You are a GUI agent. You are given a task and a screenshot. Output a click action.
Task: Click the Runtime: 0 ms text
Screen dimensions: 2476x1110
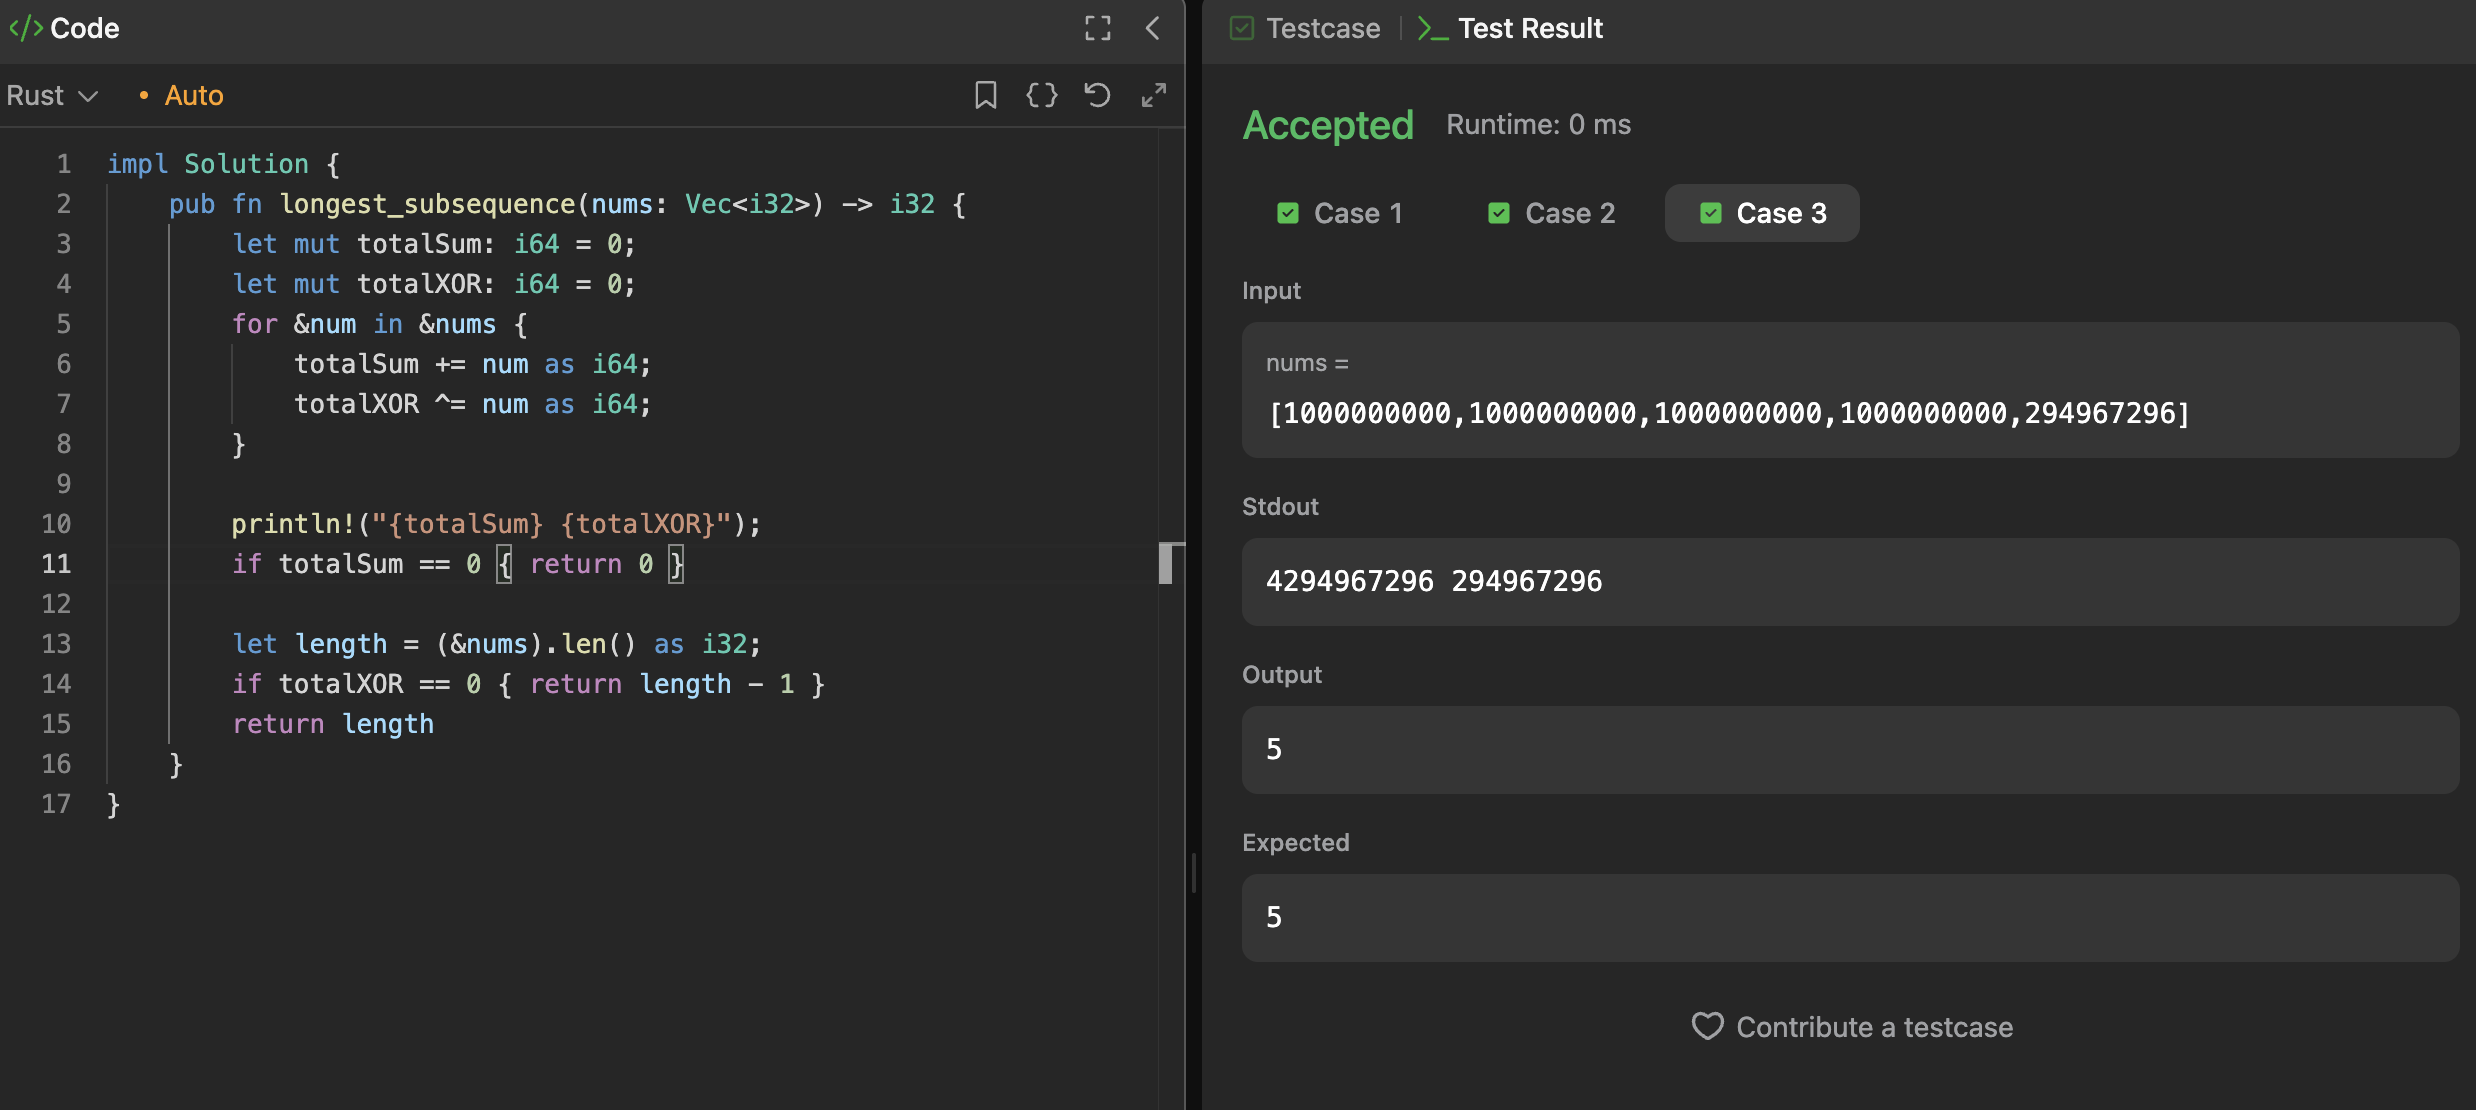[1538, 124]
